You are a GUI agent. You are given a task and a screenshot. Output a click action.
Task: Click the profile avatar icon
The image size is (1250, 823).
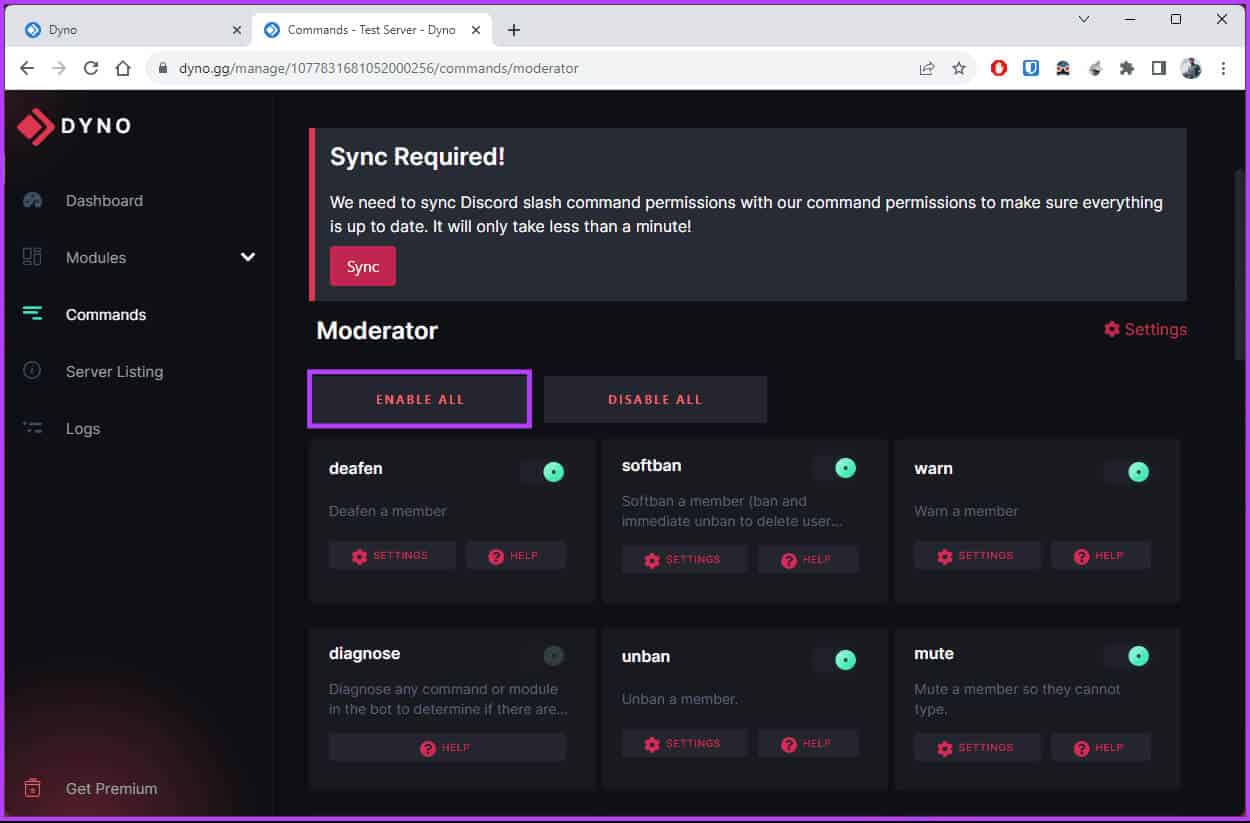[1191, 69]
